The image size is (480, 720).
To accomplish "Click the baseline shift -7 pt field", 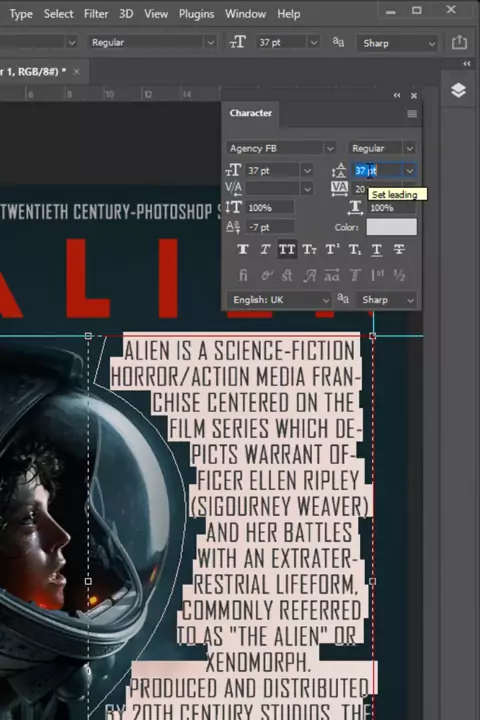I will point(270,227).
